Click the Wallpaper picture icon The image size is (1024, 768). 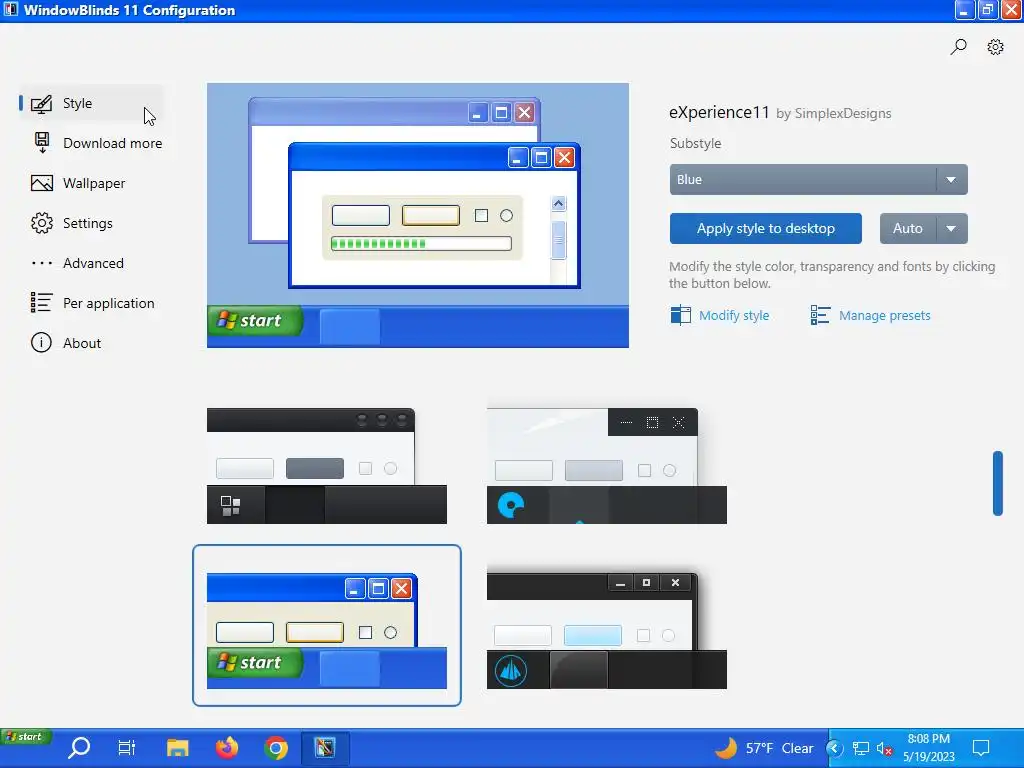(42, 184)
